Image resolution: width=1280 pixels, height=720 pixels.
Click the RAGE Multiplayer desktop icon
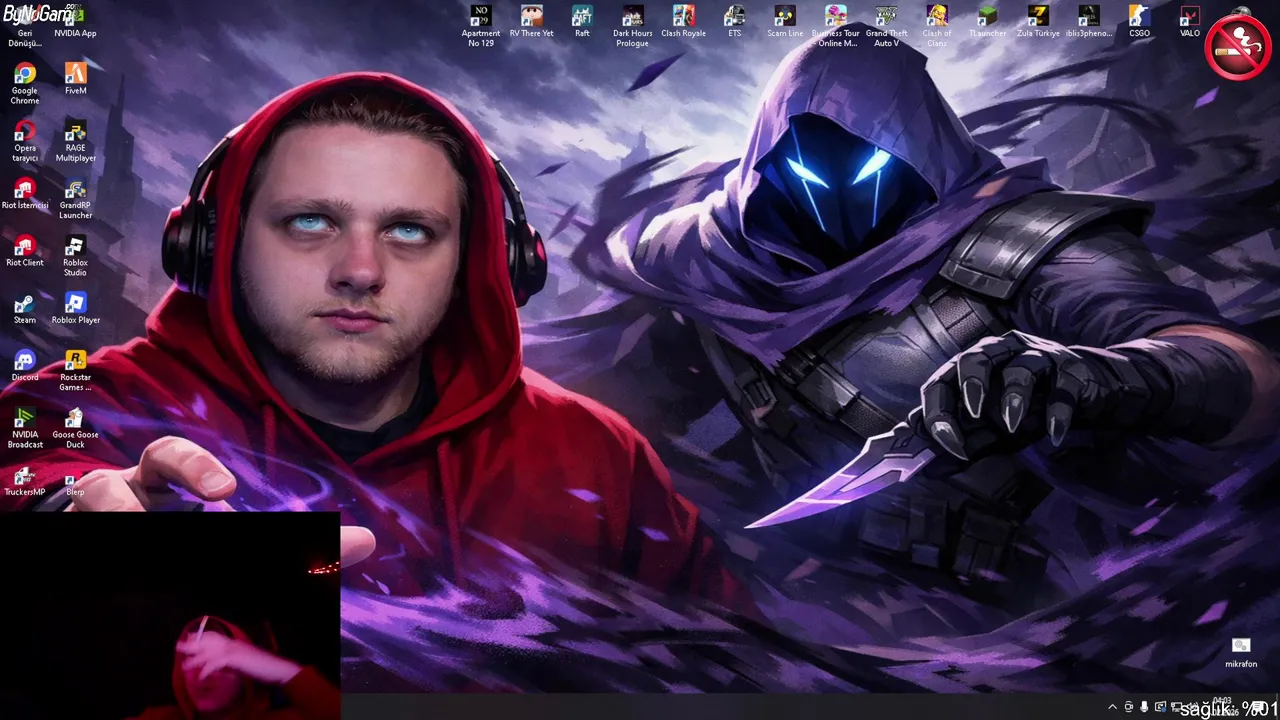75,142
